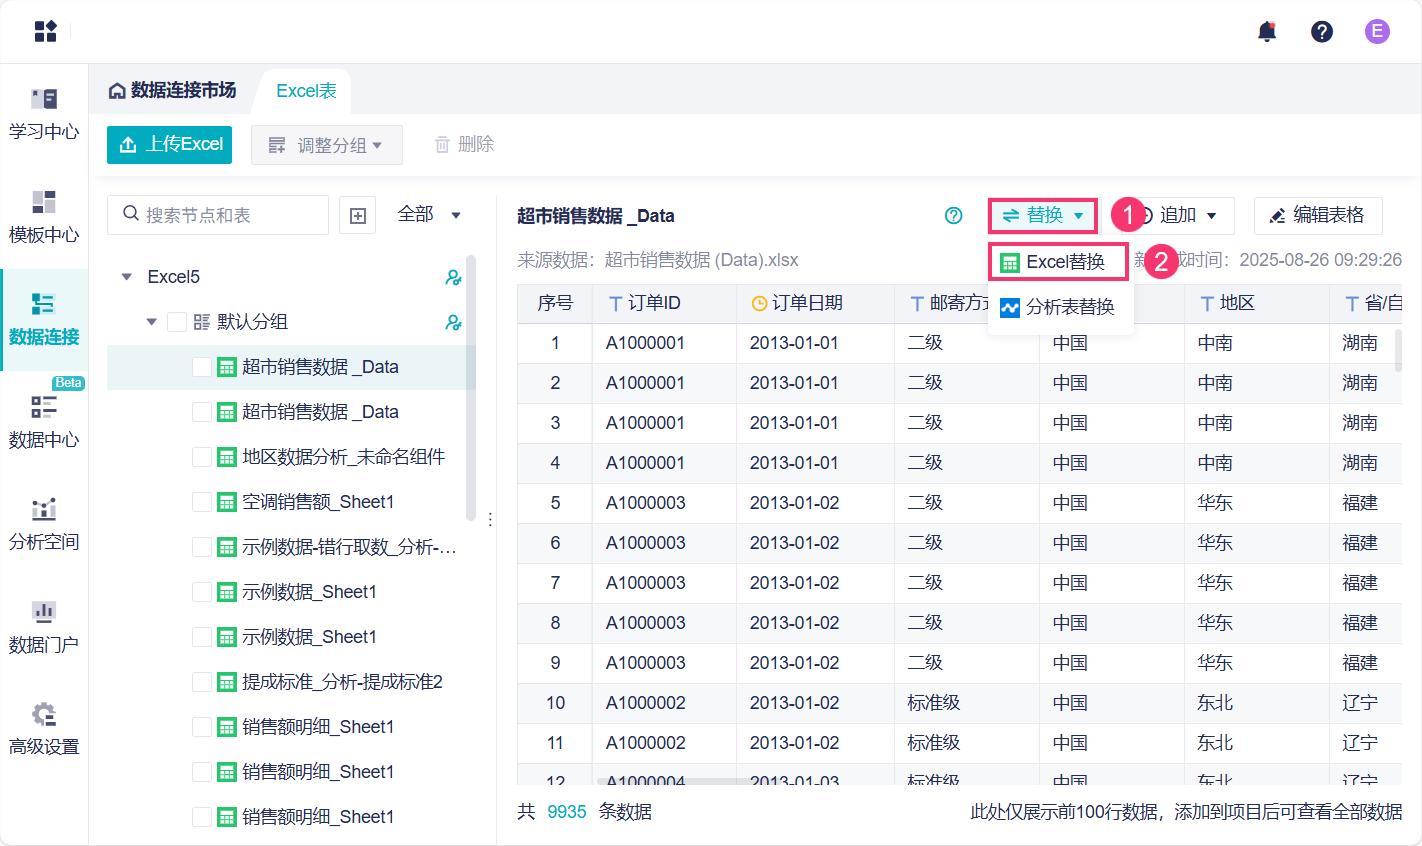Select 提成标准_分析-提成标准2 in the tree
The width and height of the screenshot is (1422, 846).
click(342, 682)
